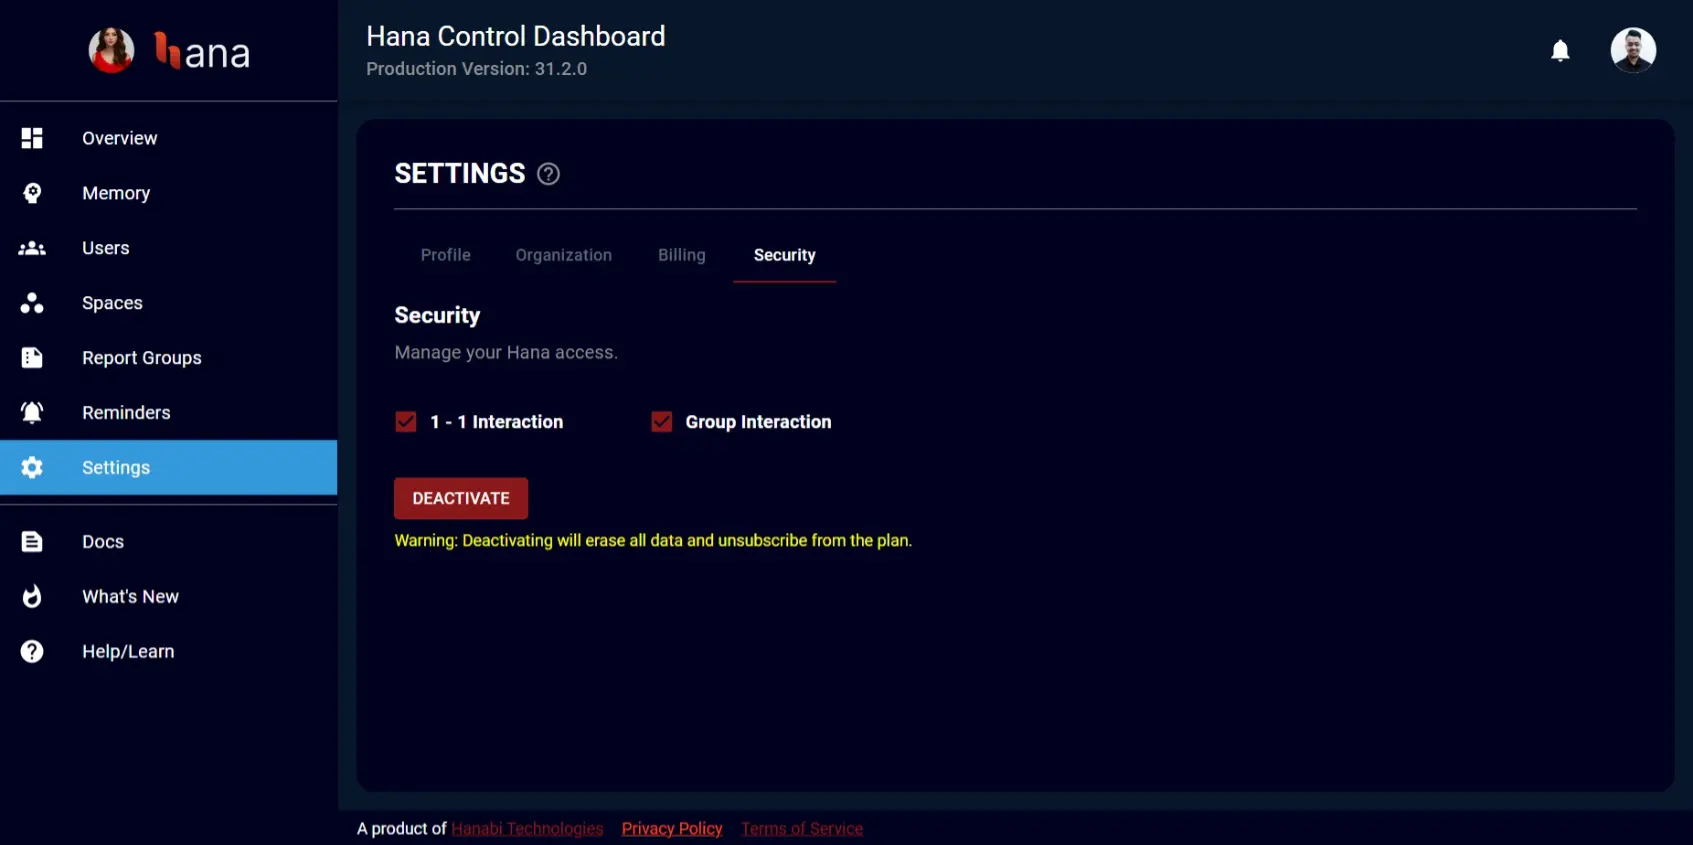Click the Memory head icon in sidebar

point(32,193)
